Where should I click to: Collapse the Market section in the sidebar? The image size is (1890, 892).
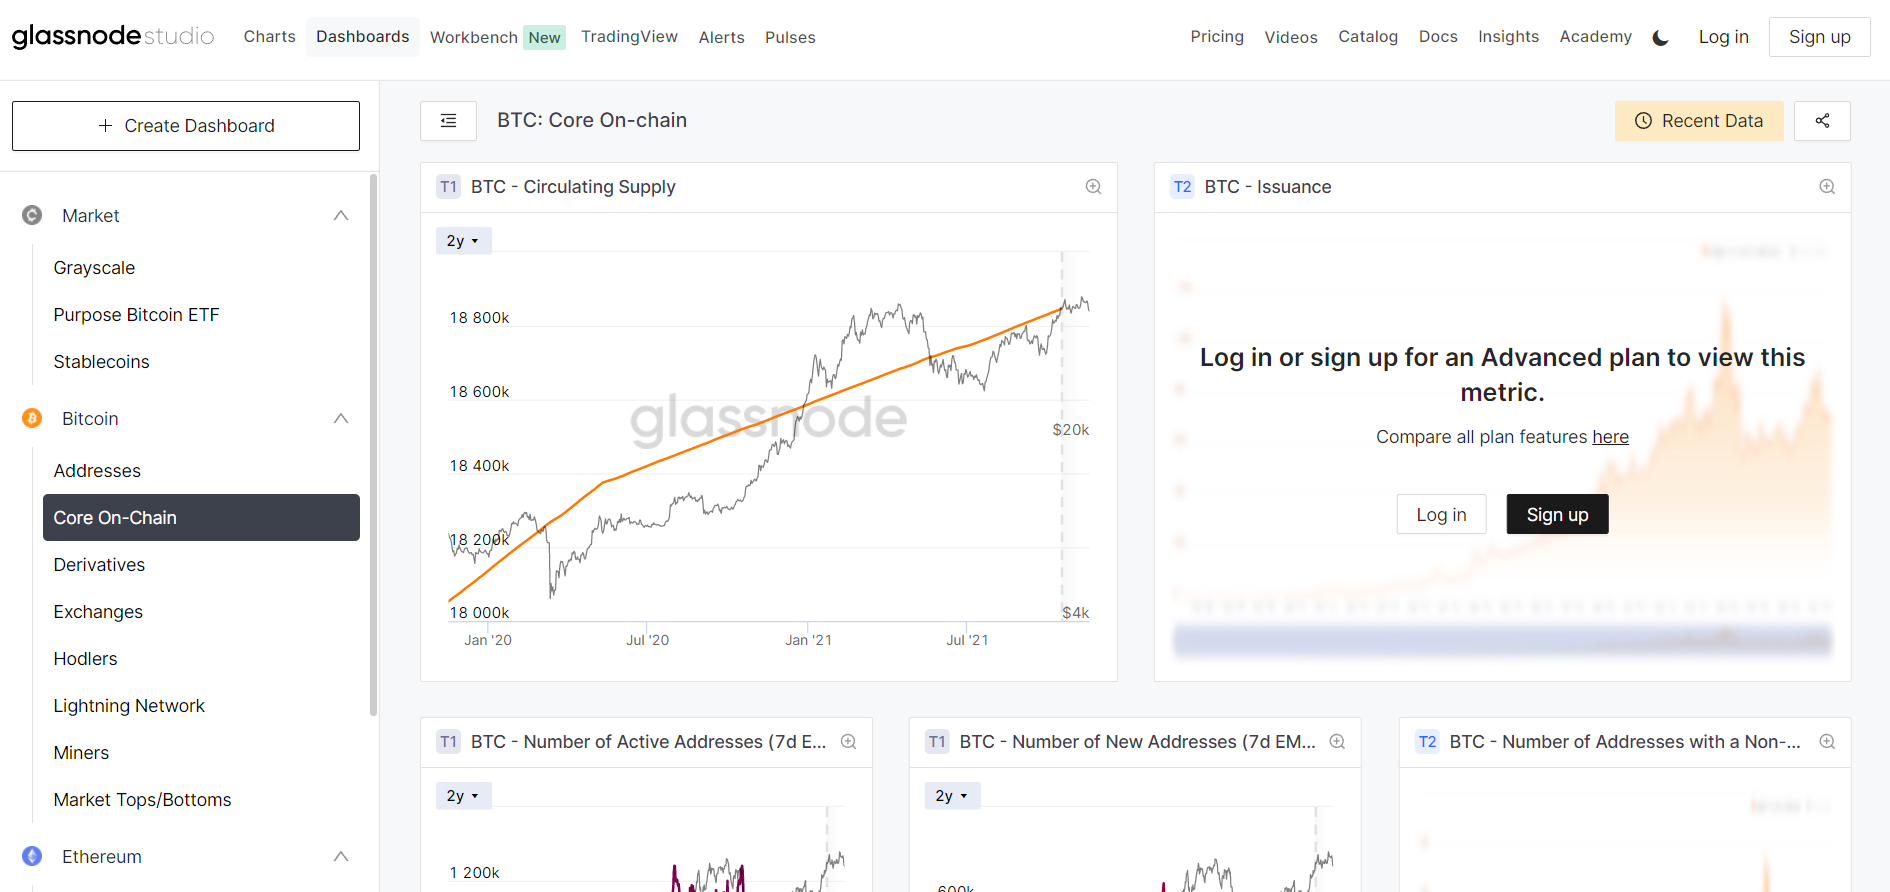click(341, 215)
